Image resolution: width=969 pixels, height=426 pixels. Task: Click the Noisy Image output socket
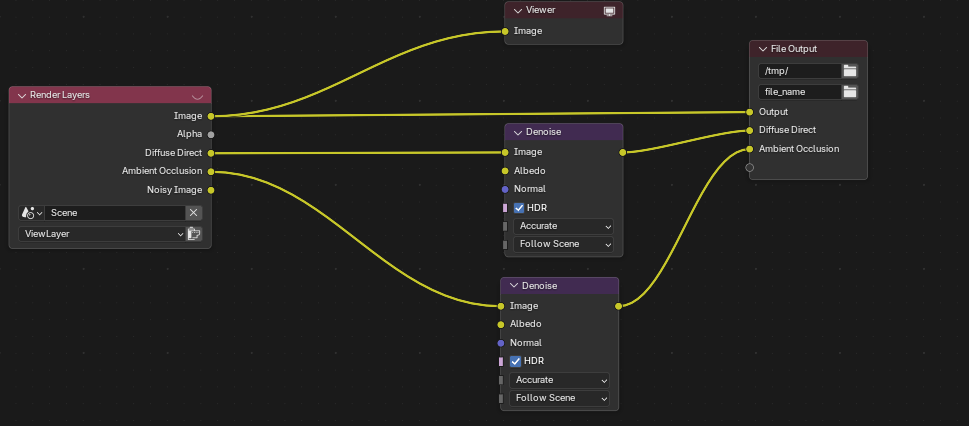pyautogui.click(x=210, y=190)
